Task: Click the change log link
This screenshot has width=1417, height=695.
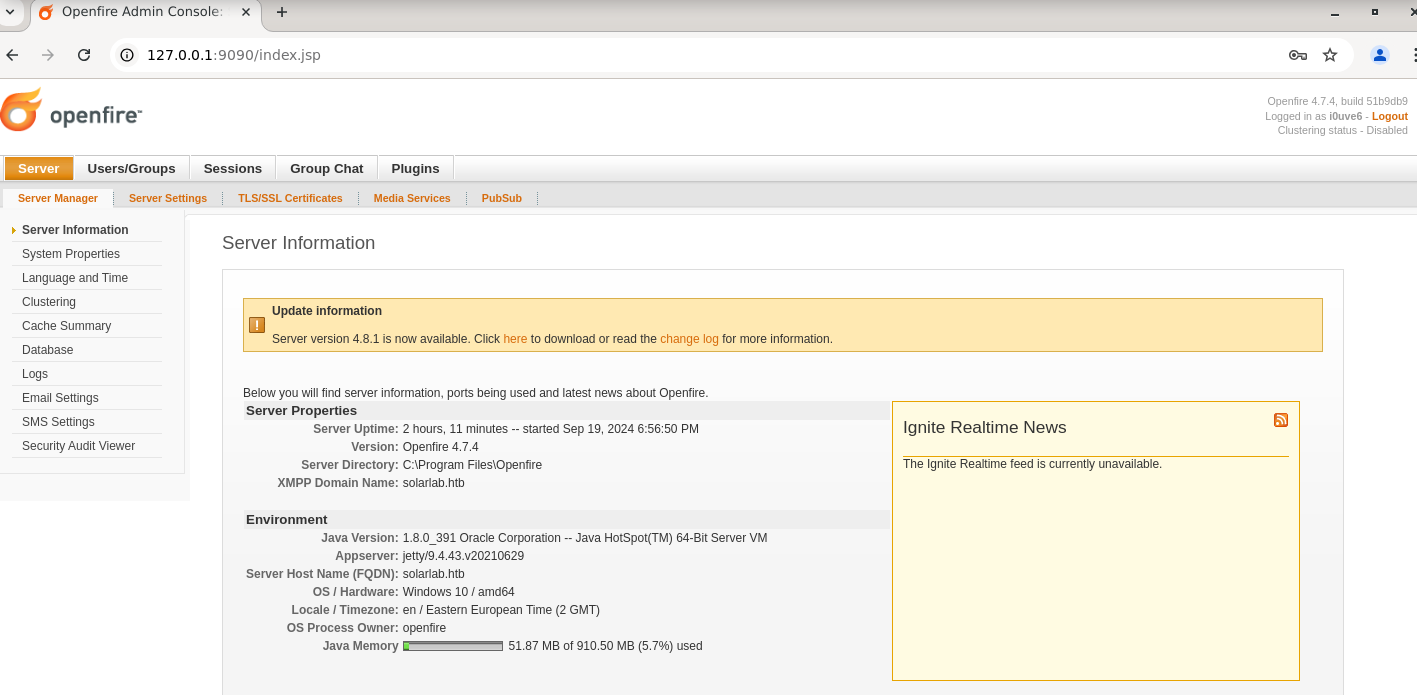Action: (689, 339)
